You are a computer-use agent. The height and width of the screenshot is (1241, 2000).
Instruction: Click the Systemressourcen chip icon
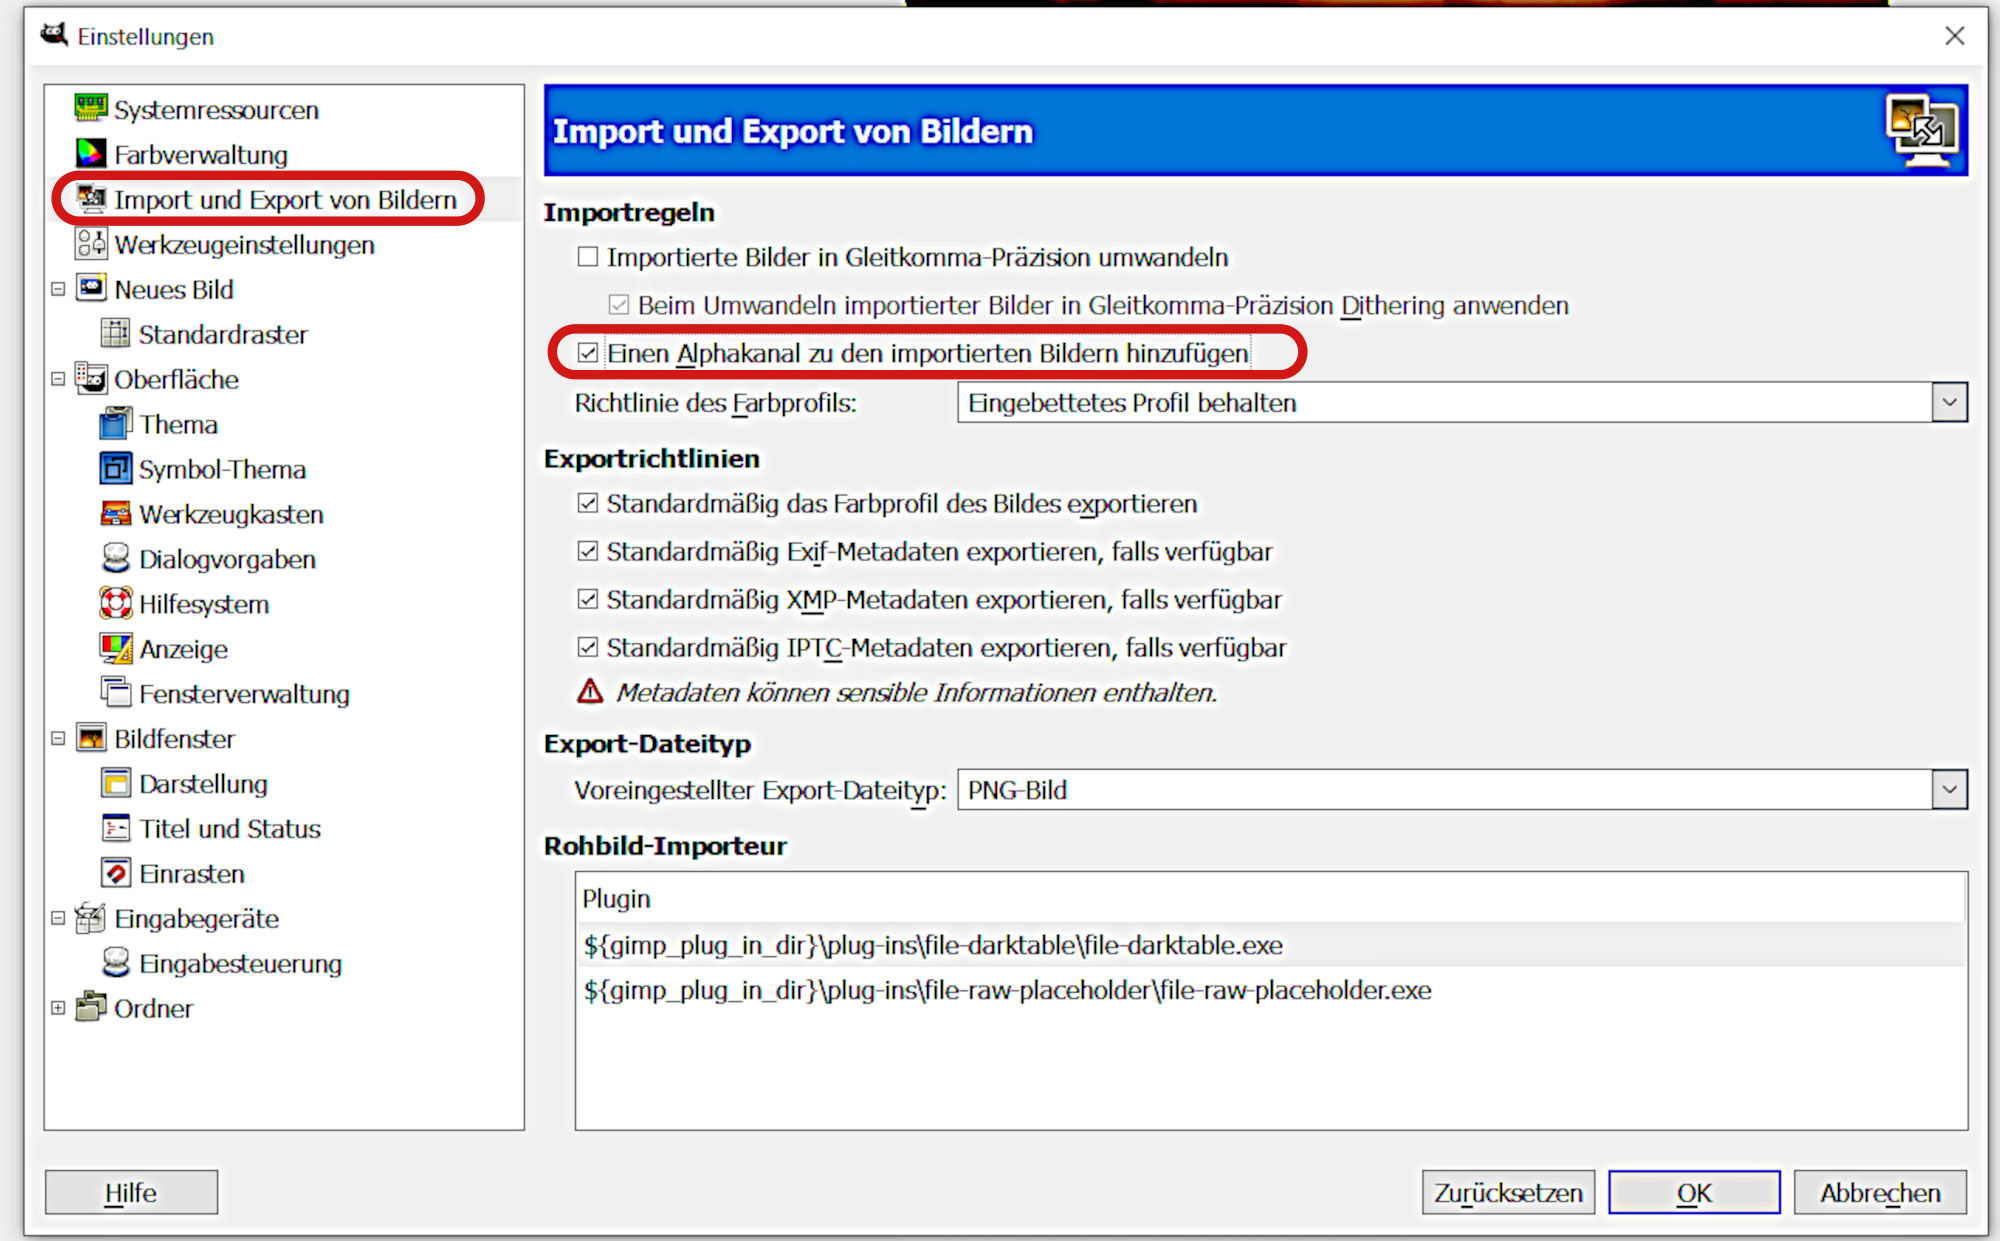click(x=91, y=108)
